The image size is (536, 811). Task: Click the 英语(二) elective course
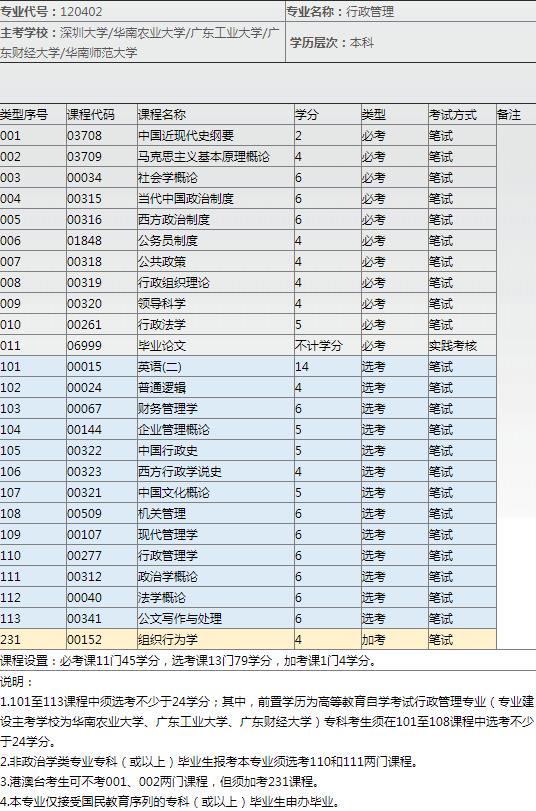click(x=160, y=367)
